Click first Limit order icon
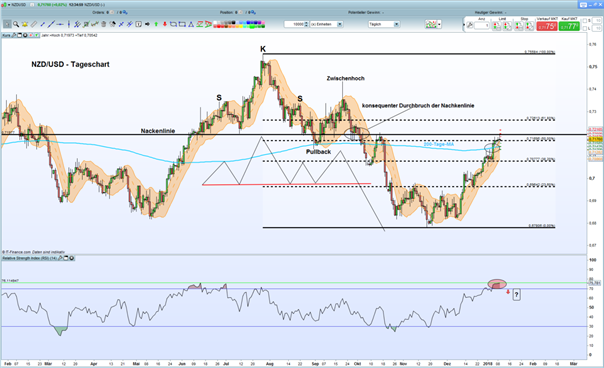 [x=496, y=26]
